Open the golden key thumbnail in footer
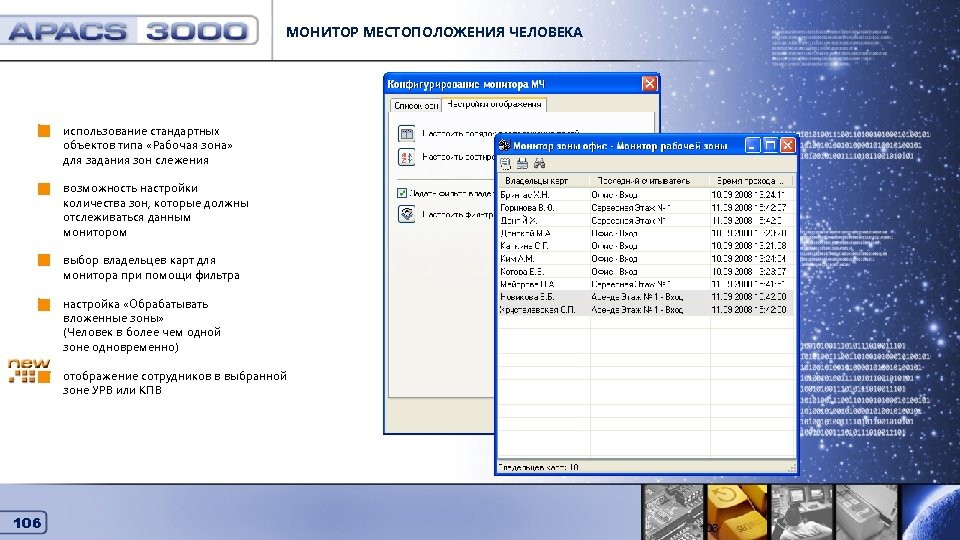960x540 pixels. coord(737,512)
